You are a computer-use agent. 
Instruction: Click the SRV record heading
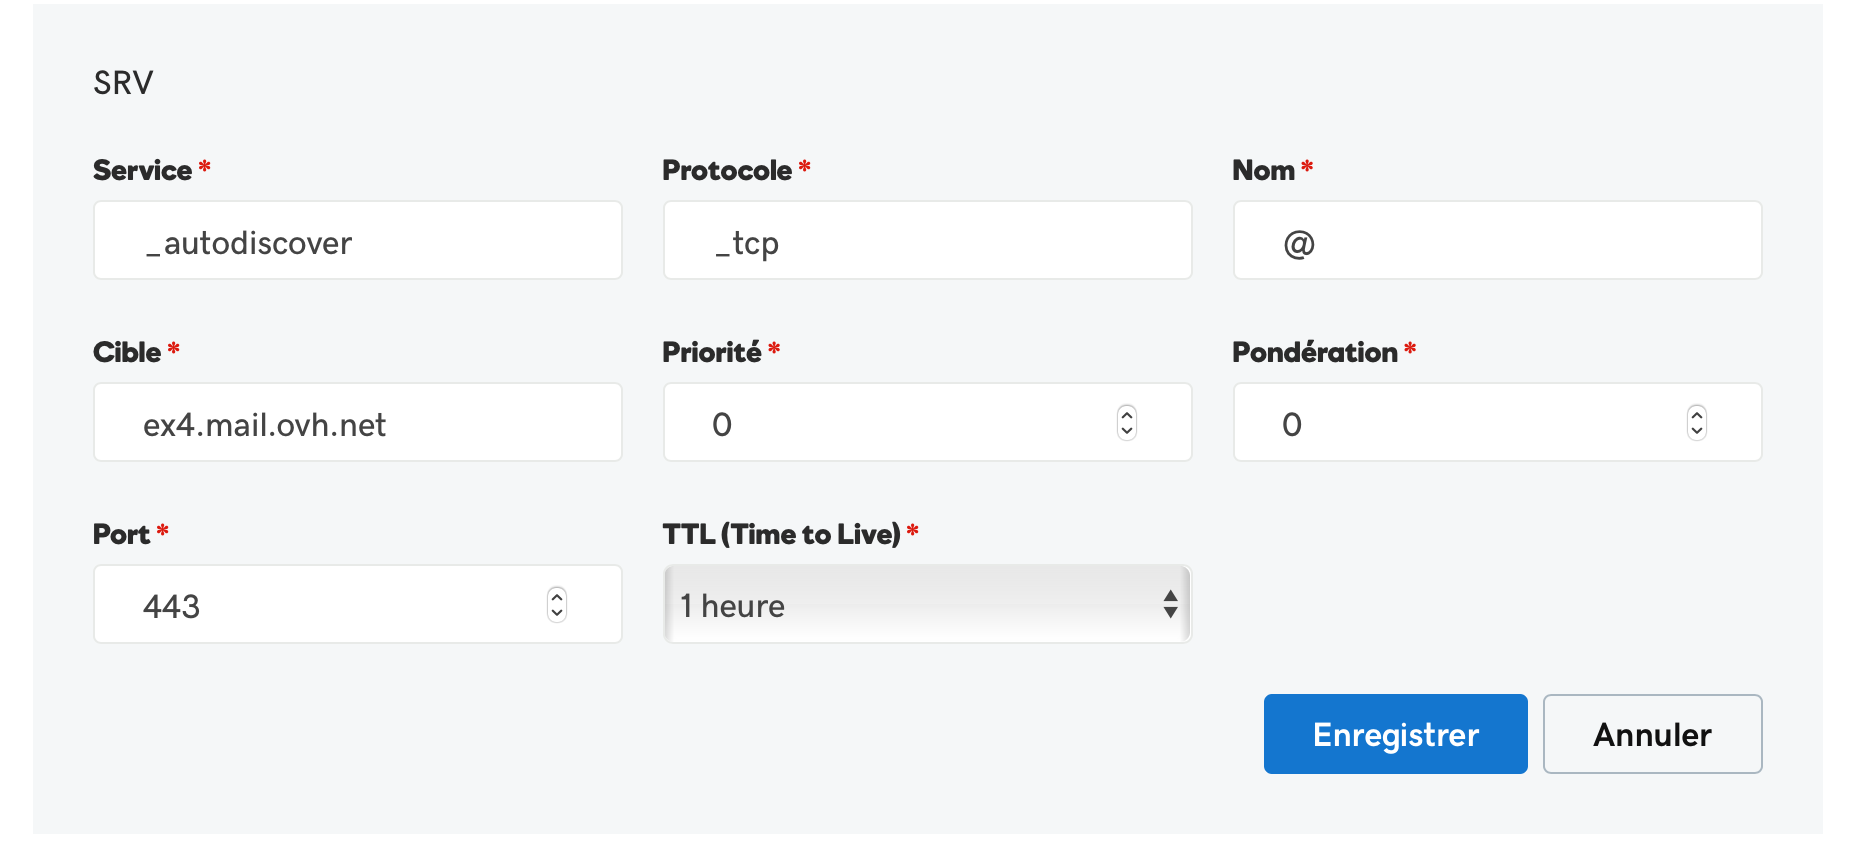123,82
